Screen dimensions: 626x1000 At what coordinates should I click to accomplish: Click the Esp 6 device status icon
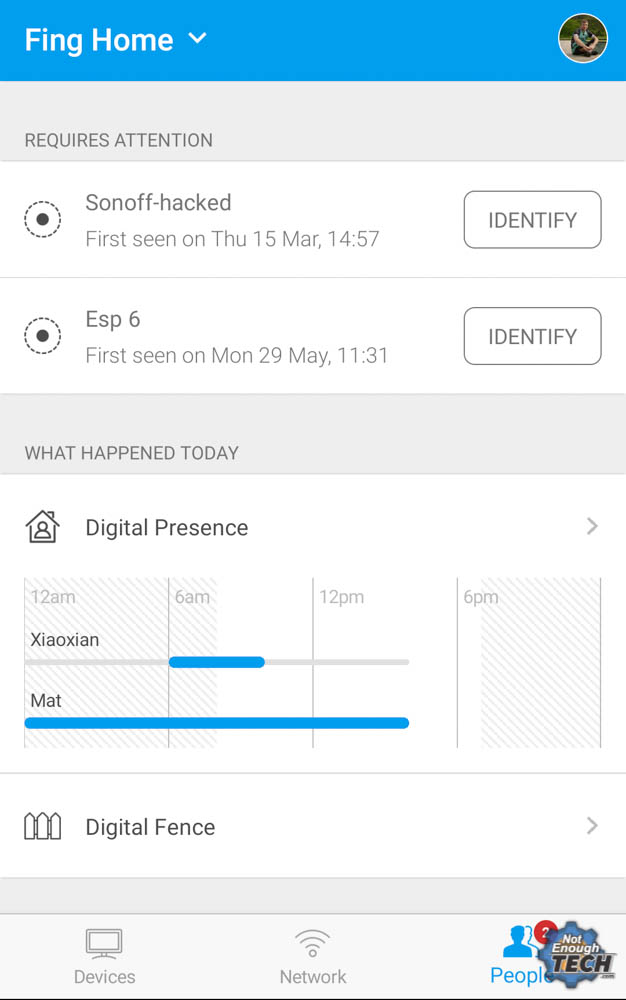tap(42, 336)
